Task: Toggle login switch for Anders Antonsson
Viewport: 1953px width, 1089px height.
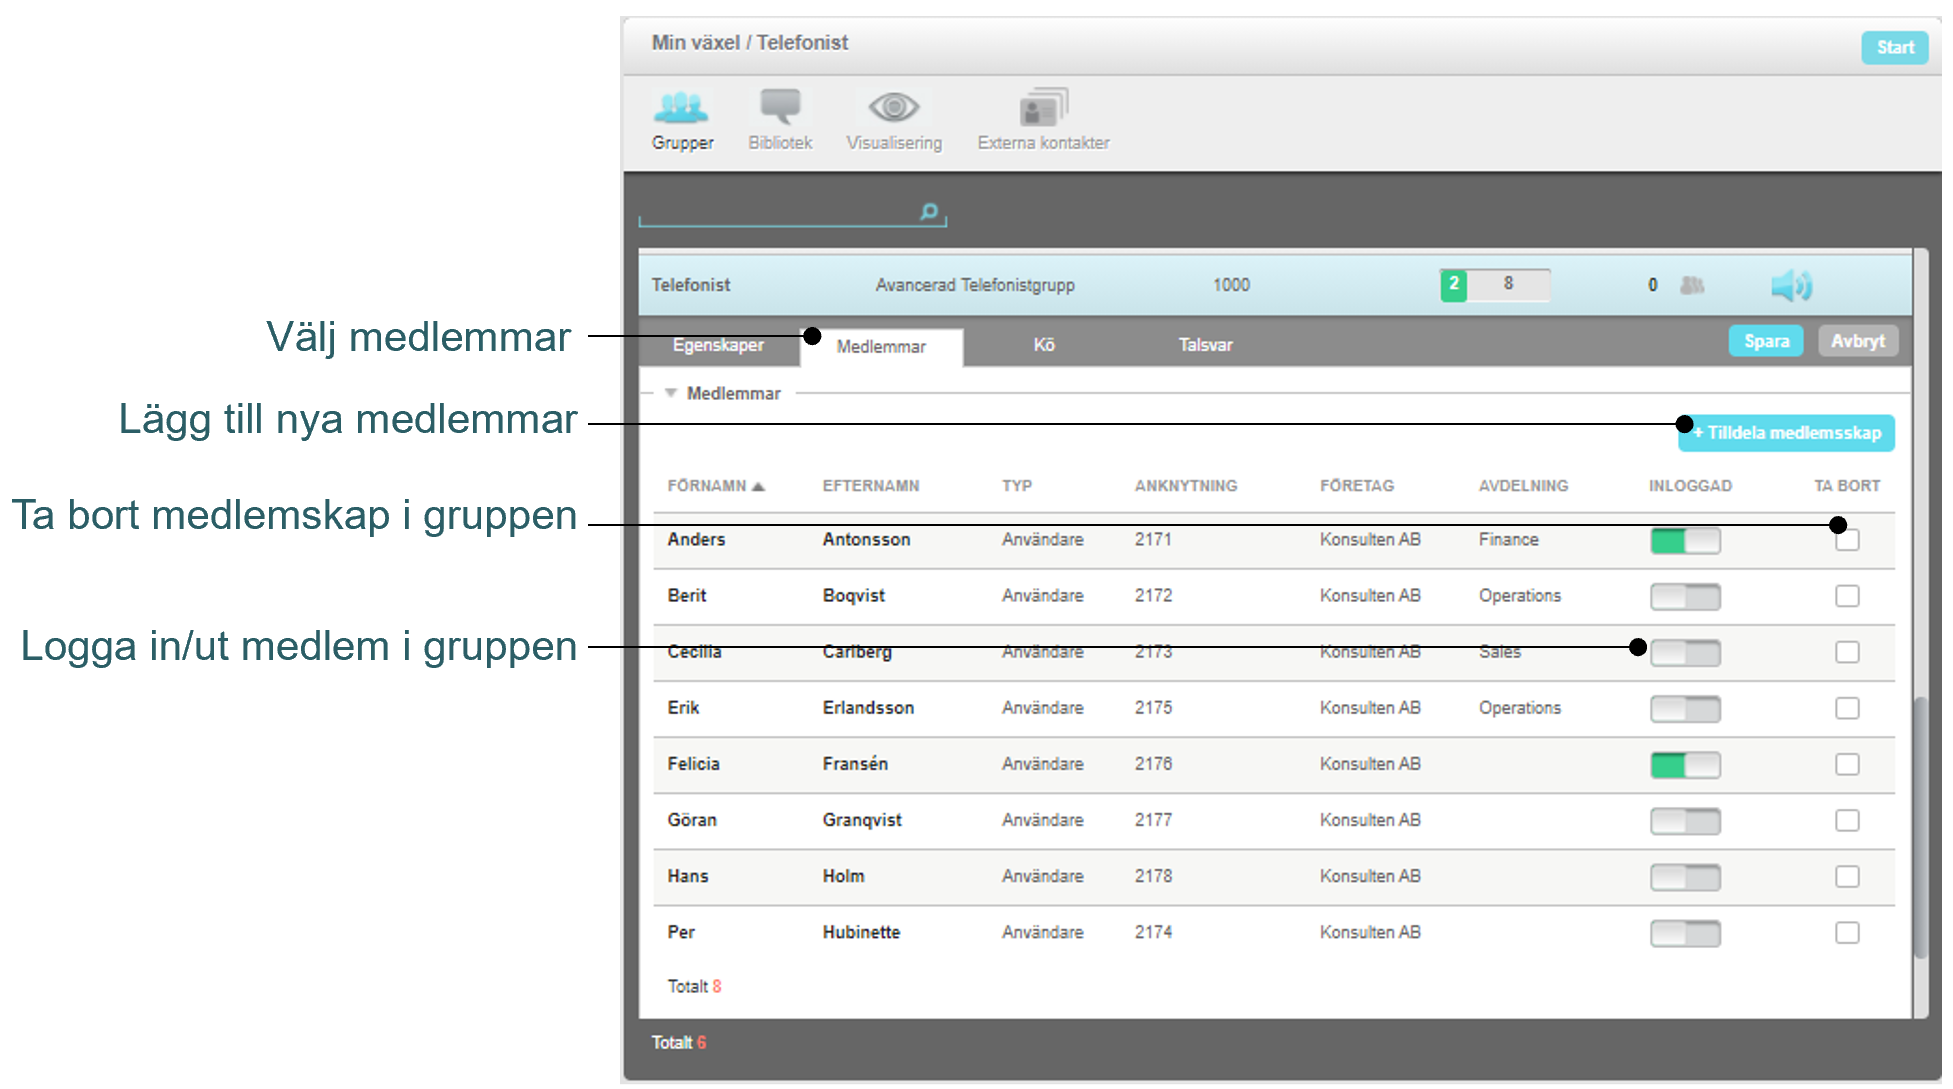Action: click(x=1685, y=541)
